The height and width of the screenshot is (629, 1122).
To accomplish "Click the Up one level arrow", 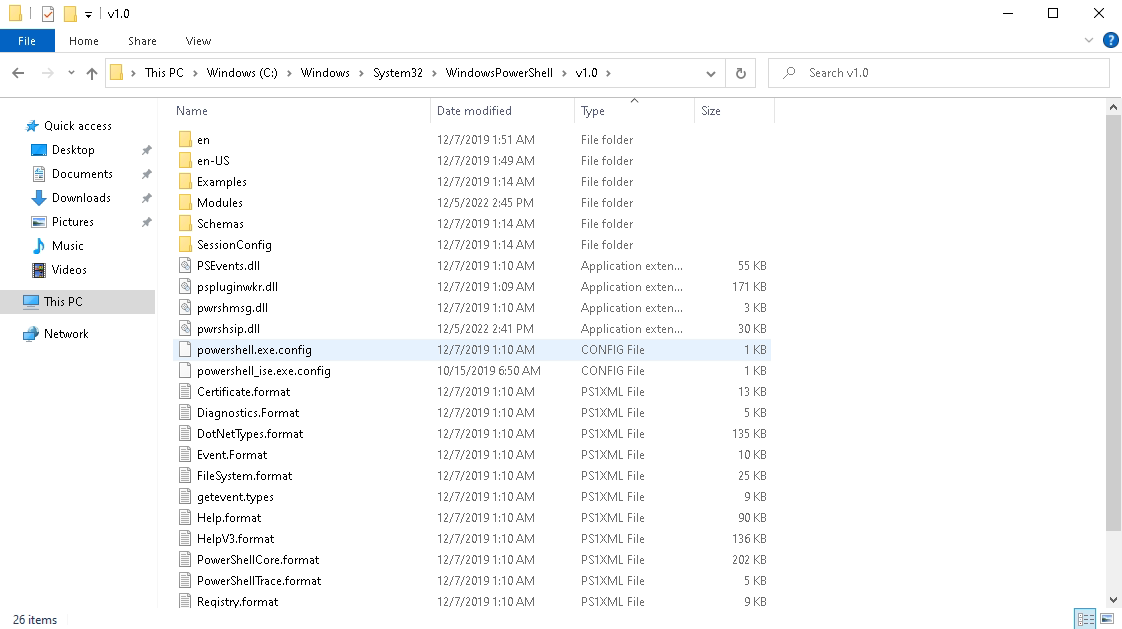I will point(92,73).
